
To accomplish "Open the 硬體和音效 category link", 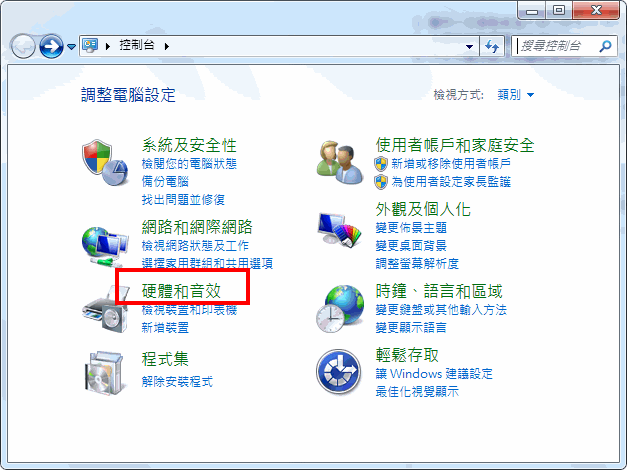I will pyautogui.click(x=181, y=291).
